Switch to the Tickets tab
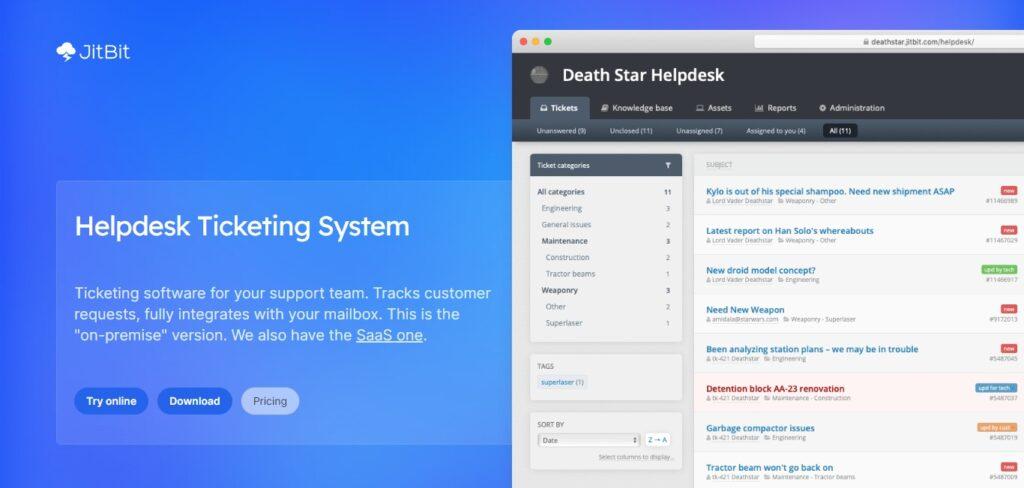Image resolution: width=1024 pixels, height=488 pixels. (x=559, y=108)
